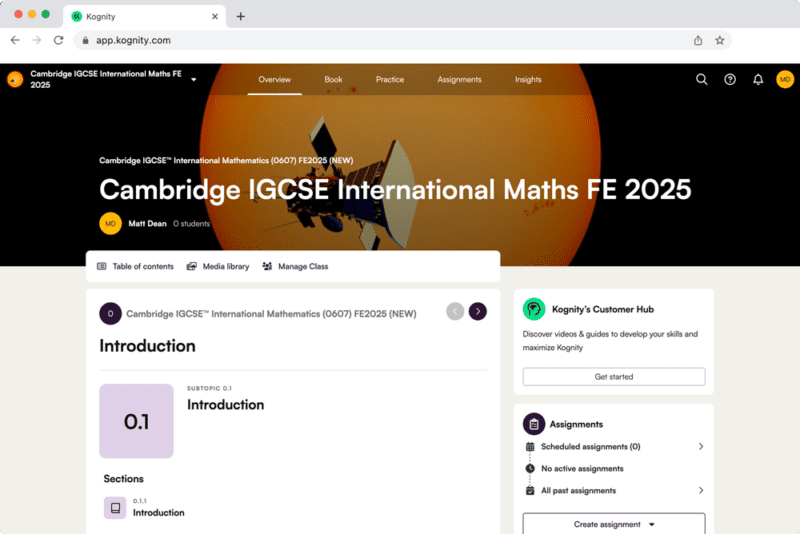This screenshot has width=800, height=534.
Task: Click the class name in header bar
Action: (x=106, y=79)
